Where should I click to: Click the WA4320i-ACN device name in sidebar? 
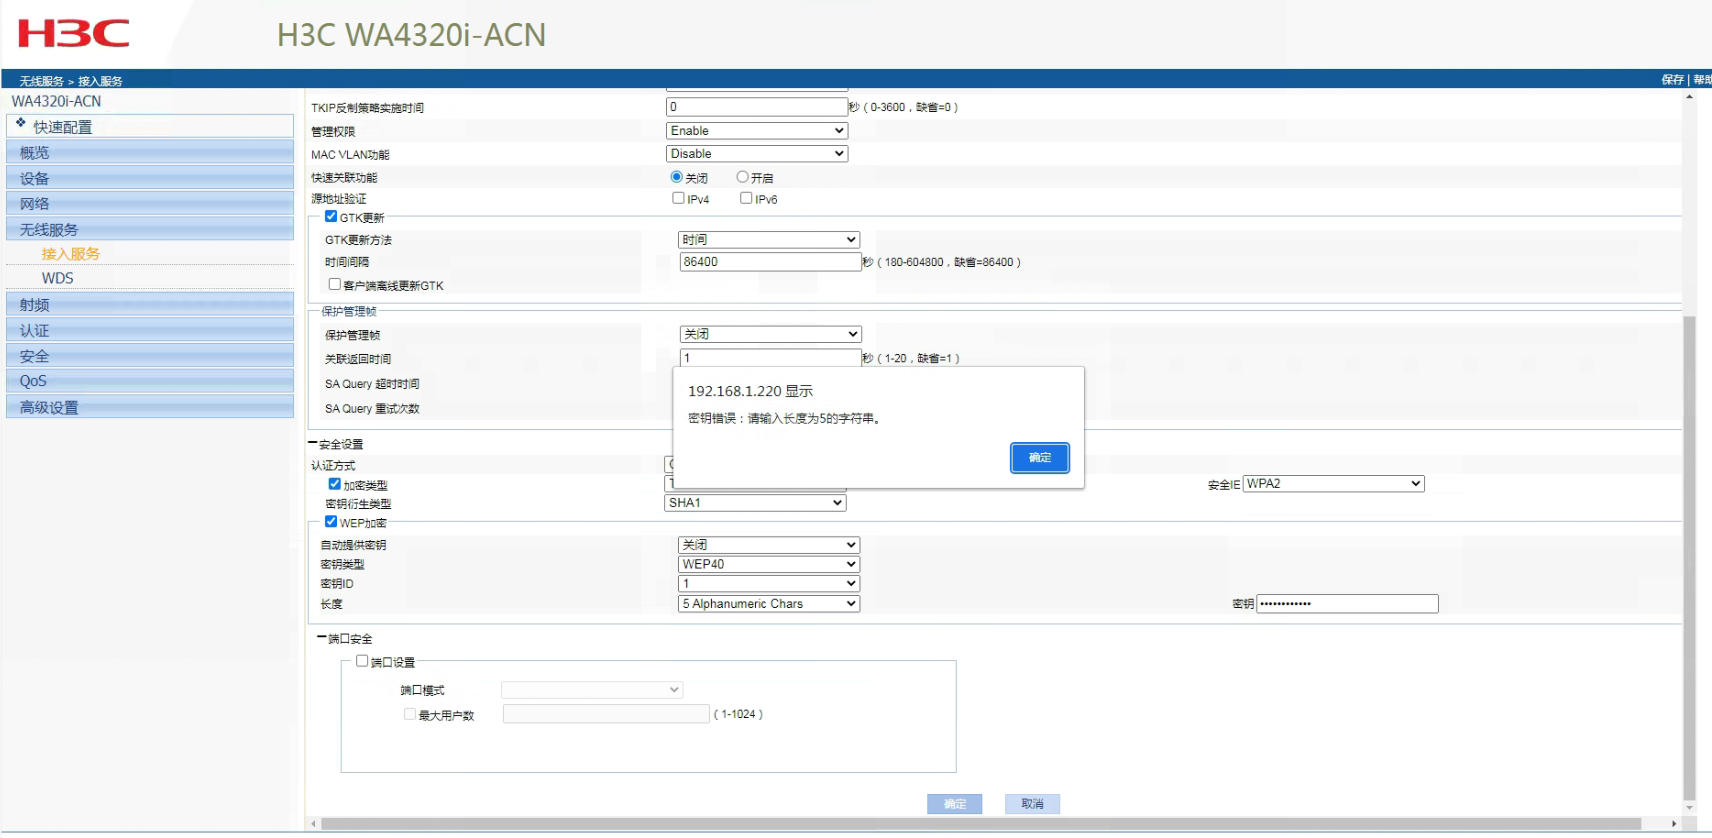tap(56, 101)
